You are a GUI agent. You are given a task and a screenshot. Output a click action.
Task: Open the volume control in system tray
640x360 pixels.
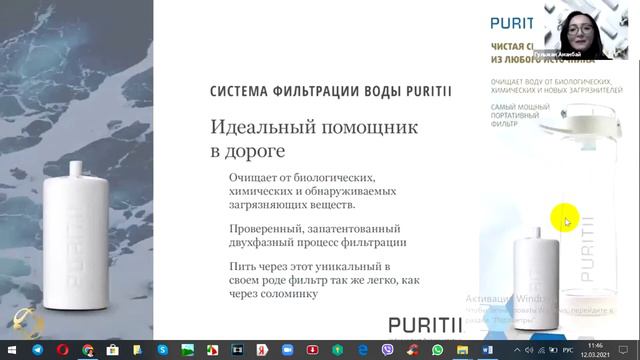[x=529, y=350]
